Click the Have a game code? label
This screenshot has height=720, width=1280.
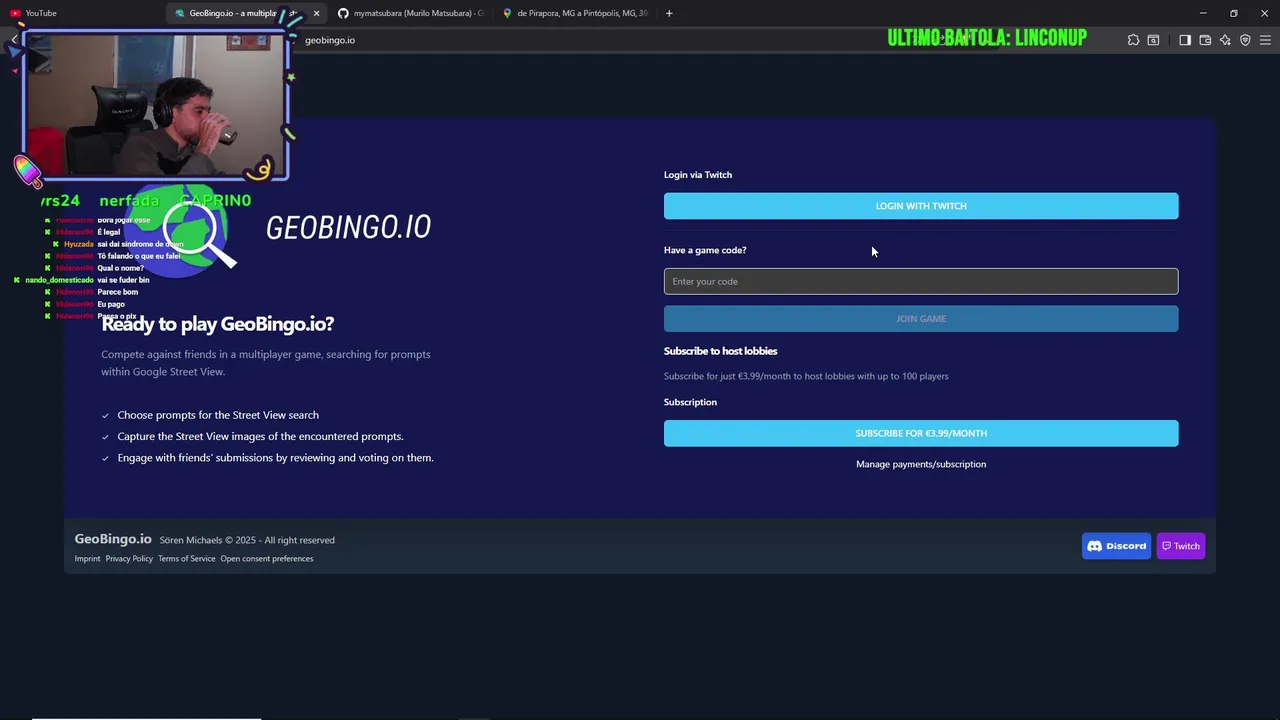(705, 250)
